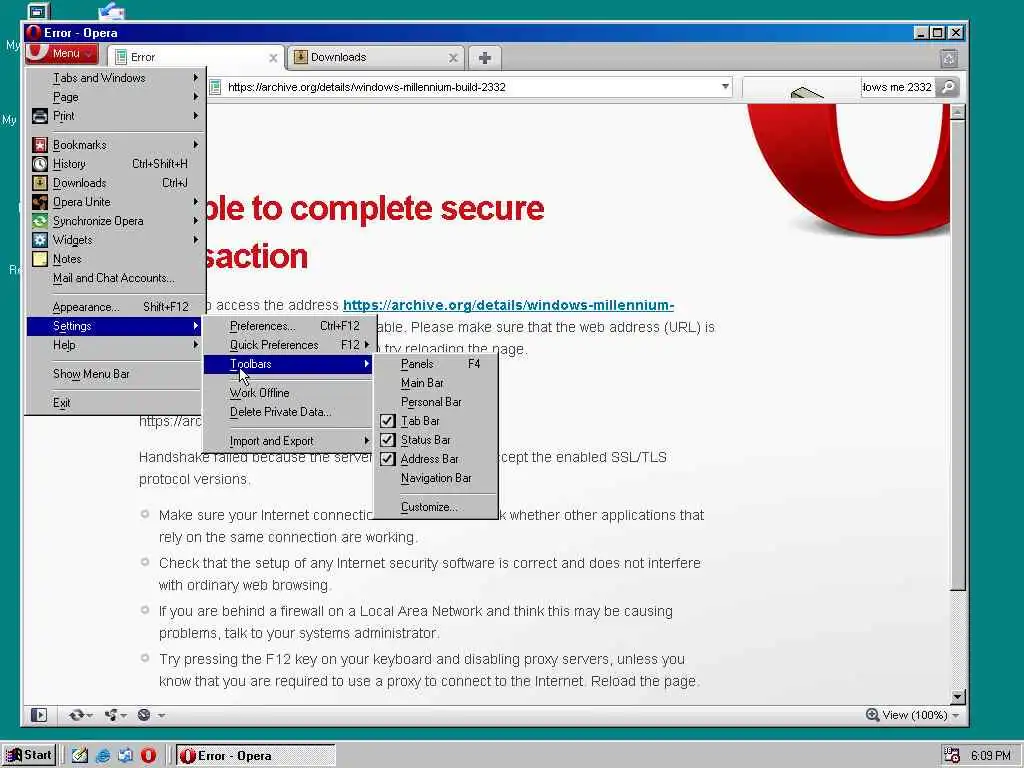The height and width of the screenshot is (768, 1024).
Task: Click the address bar URL field
Action: coord(470,87)
